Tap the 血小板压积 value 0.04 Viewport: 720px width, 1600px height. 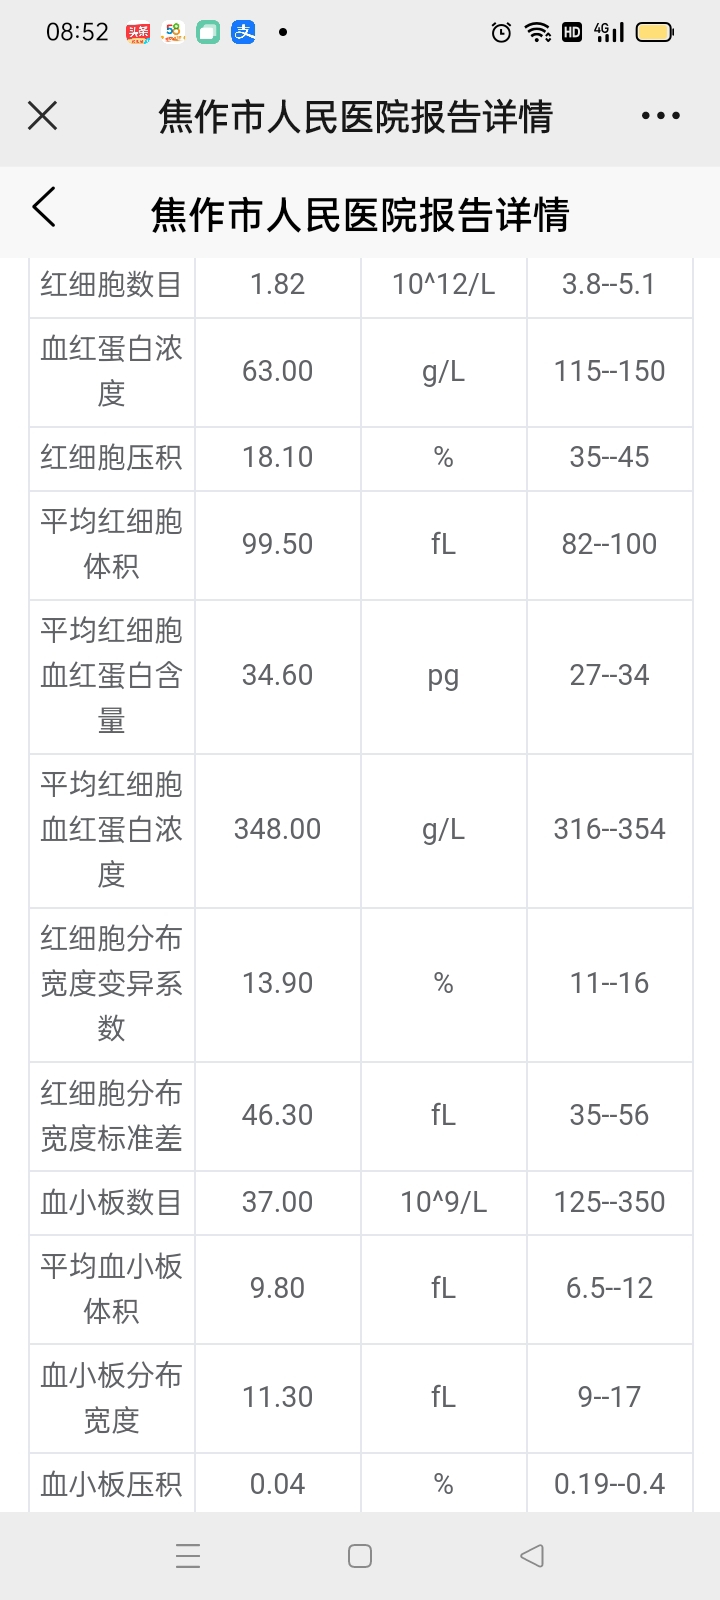point(277,1484)
